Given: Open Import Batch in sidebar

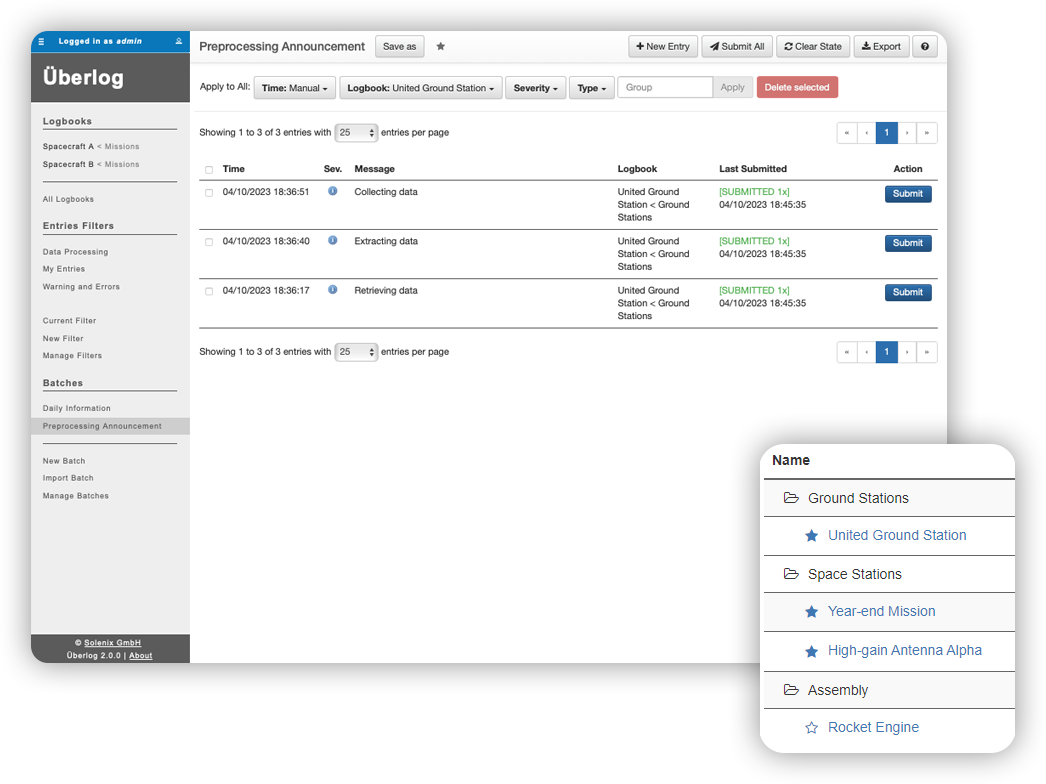Looking at the screenshot, I should pyautogui.click(x=68, y=478).
